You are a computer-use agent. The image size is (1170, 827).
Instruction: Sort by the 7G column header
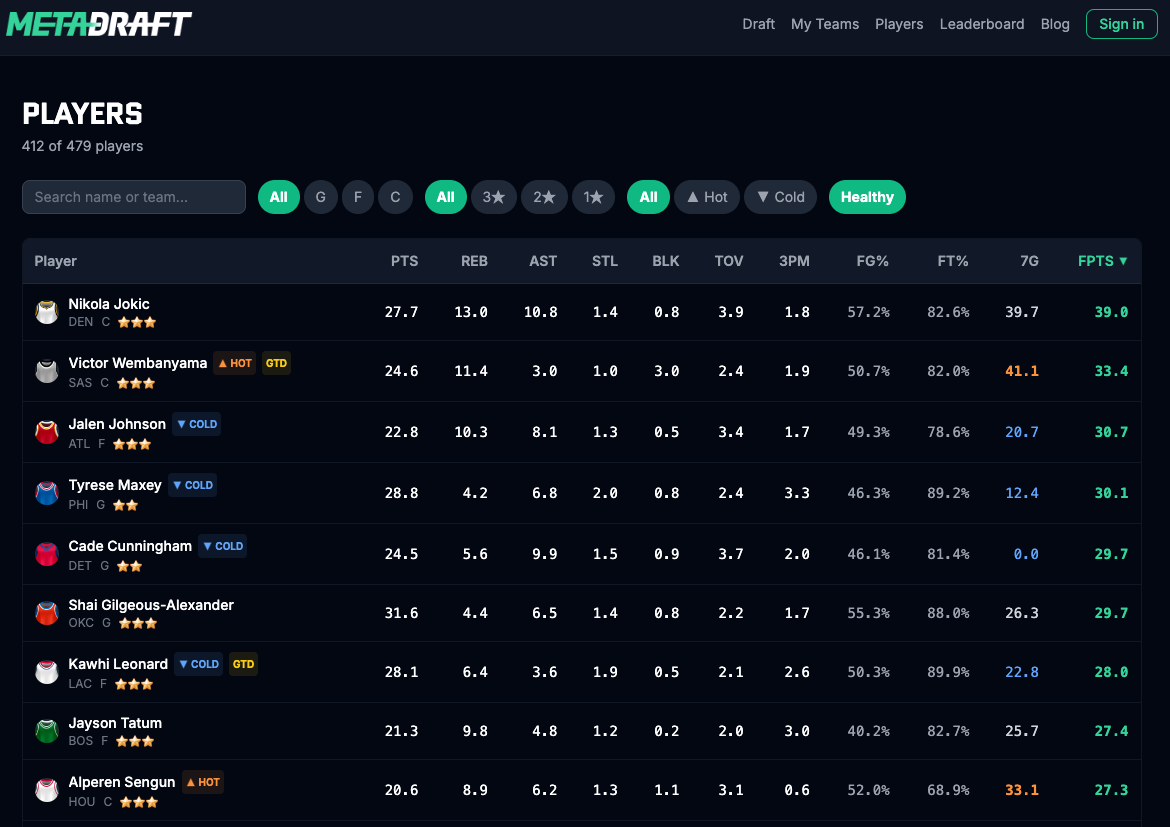pos(1028,261)
